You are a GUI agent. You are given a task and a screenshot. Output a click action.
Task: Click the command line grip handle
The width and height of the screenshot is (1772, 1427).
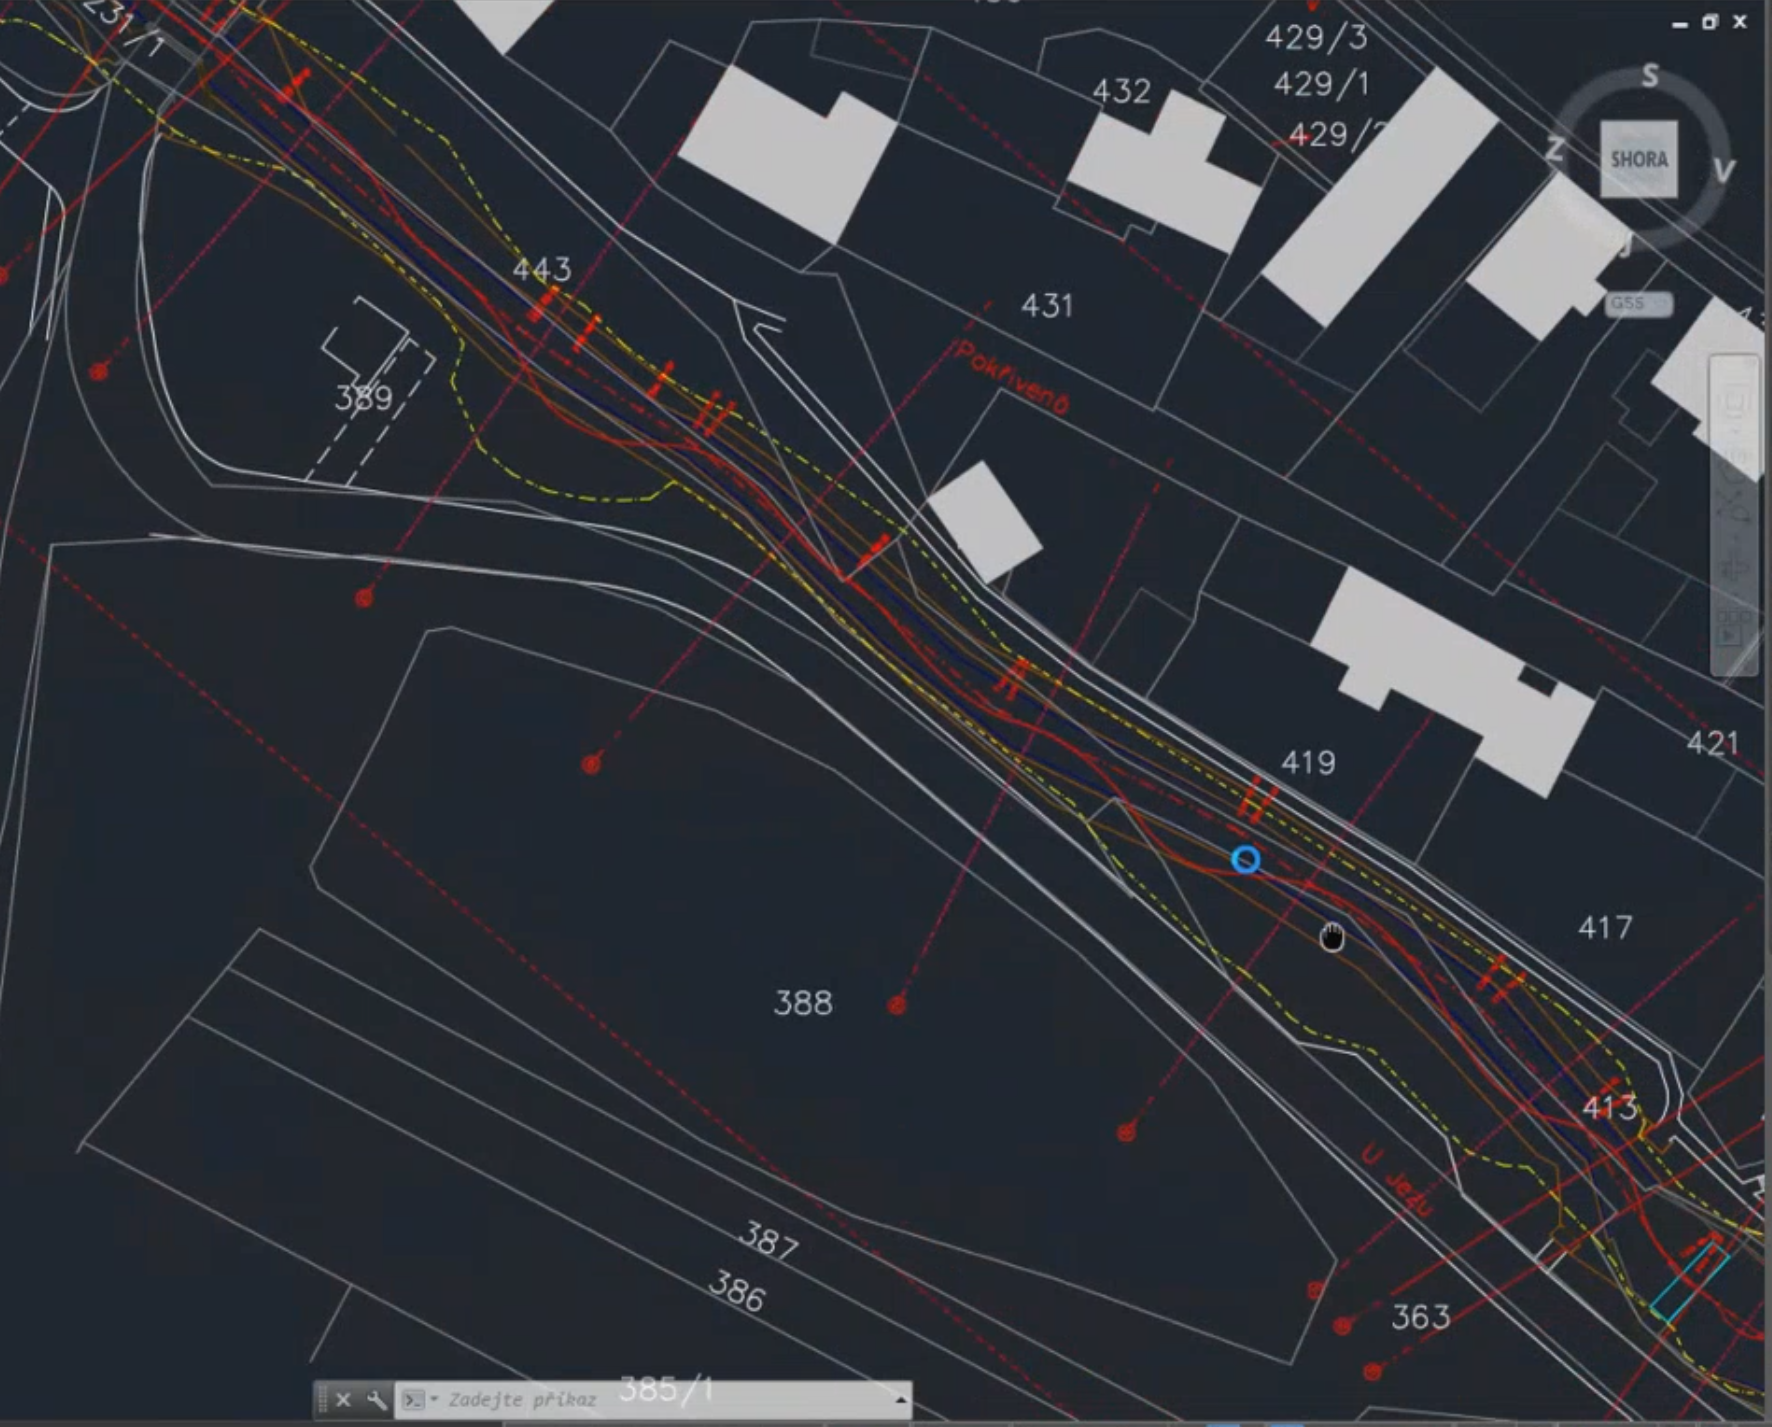pos(322,1400)
